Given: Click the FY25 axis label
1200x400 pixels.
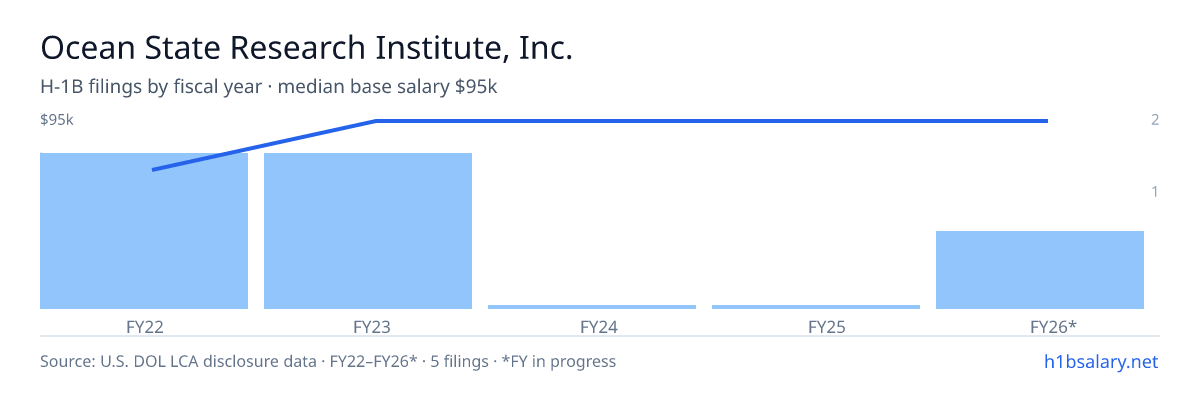Looking at the screenshot, I should (816, 327).
